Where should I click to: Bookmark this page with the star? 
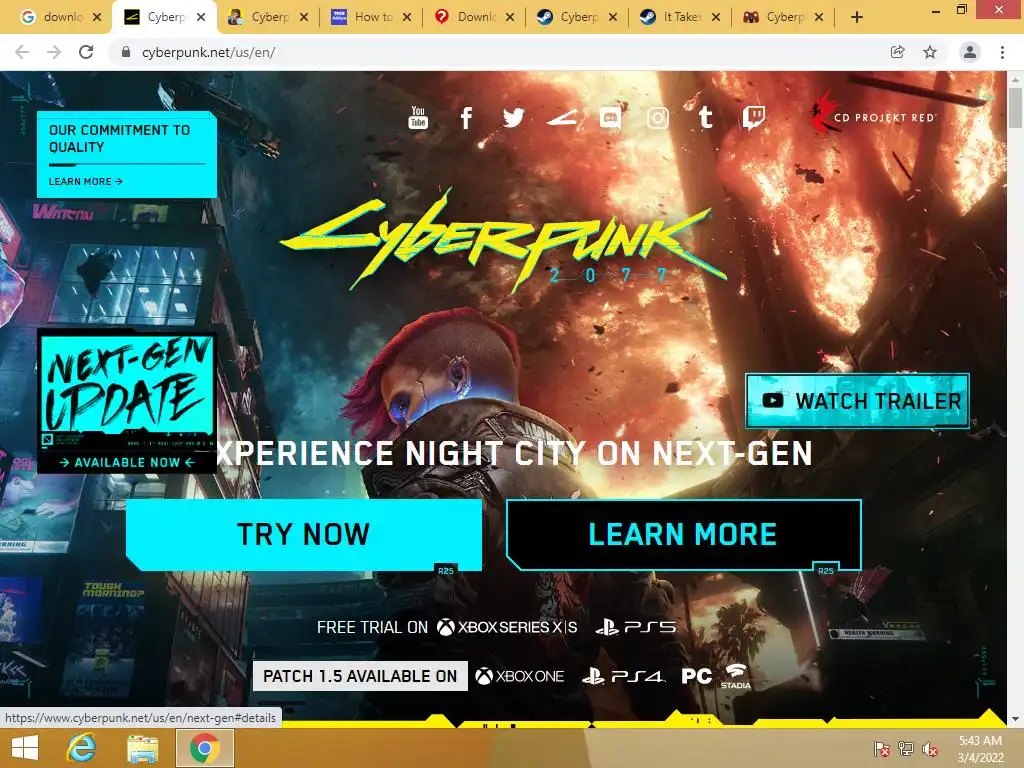click(930, 52)
